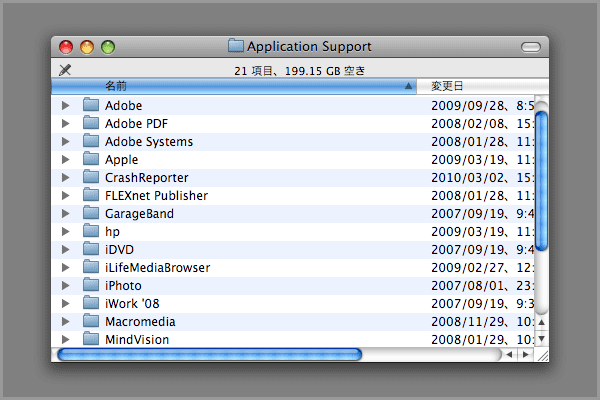Click the 2009/02/27 modification date

(x=483, y=268)
